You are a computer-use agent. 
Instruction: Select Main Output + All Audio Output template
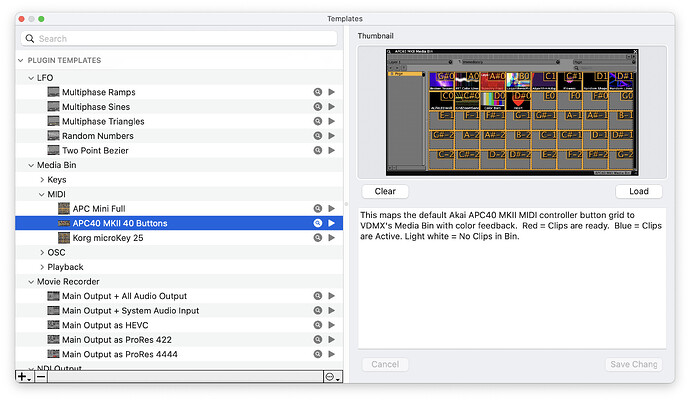(x=179, y=296)
